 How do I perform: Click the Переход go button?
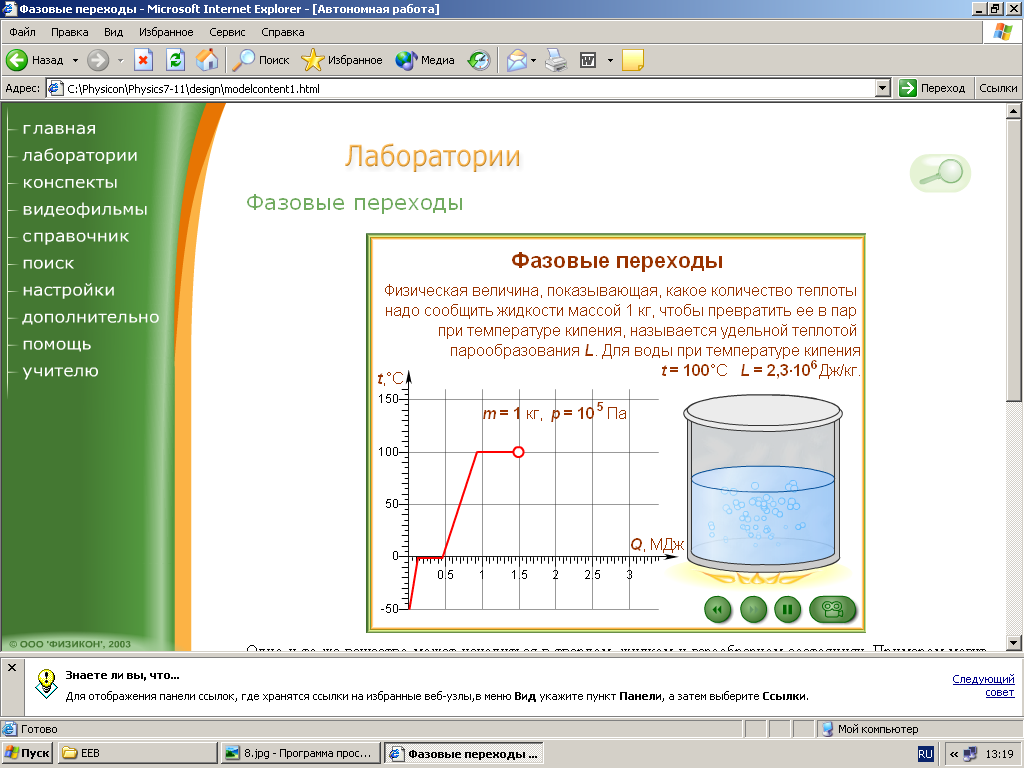(x=932, y=88)
